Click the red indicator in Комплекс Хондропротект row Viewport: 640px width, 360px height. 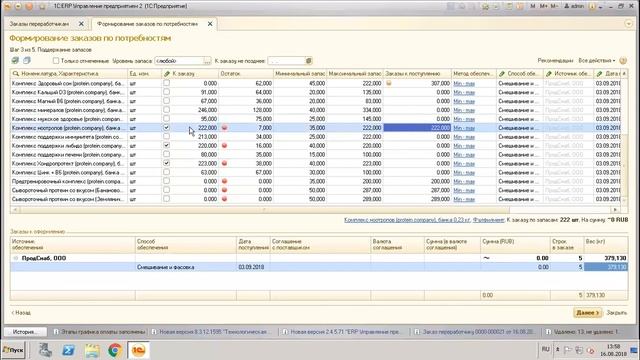[x=224, y=163]
